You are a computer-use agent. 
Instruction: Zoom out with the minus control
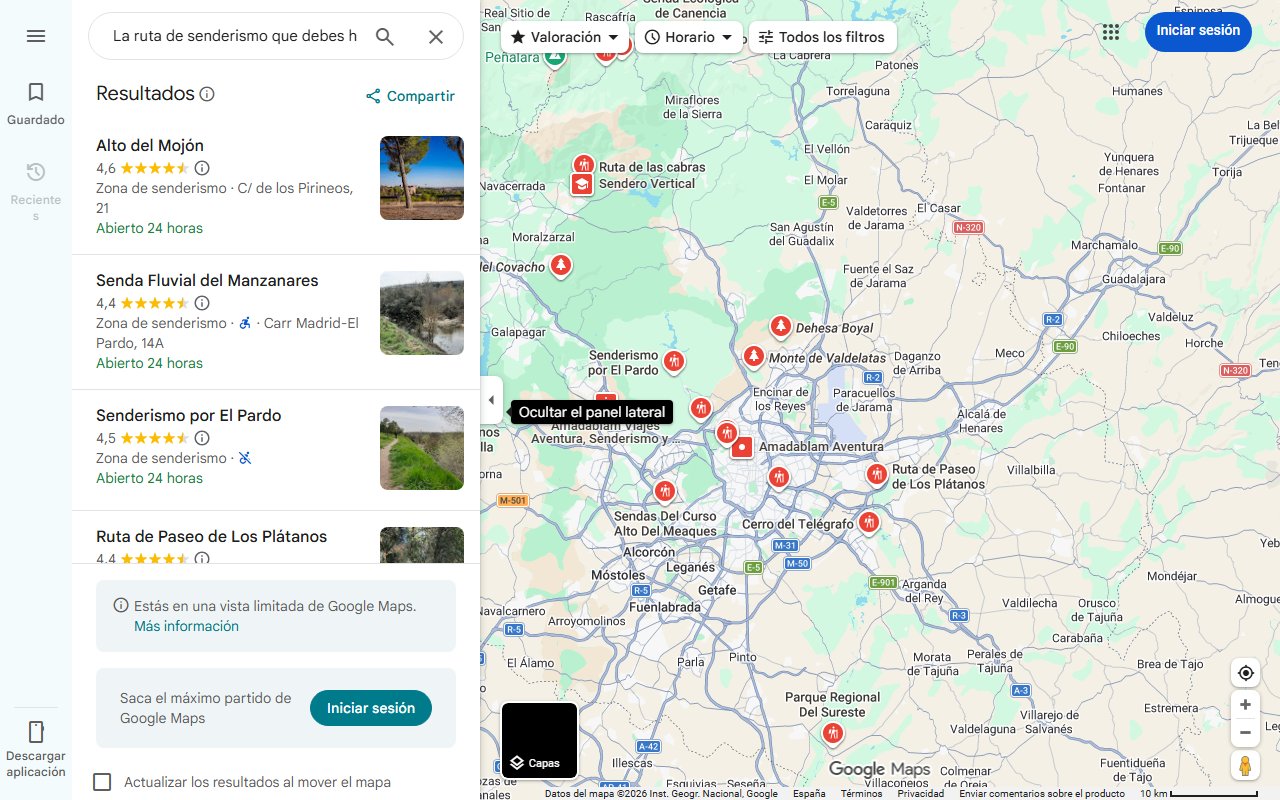tap(1245, 732)
